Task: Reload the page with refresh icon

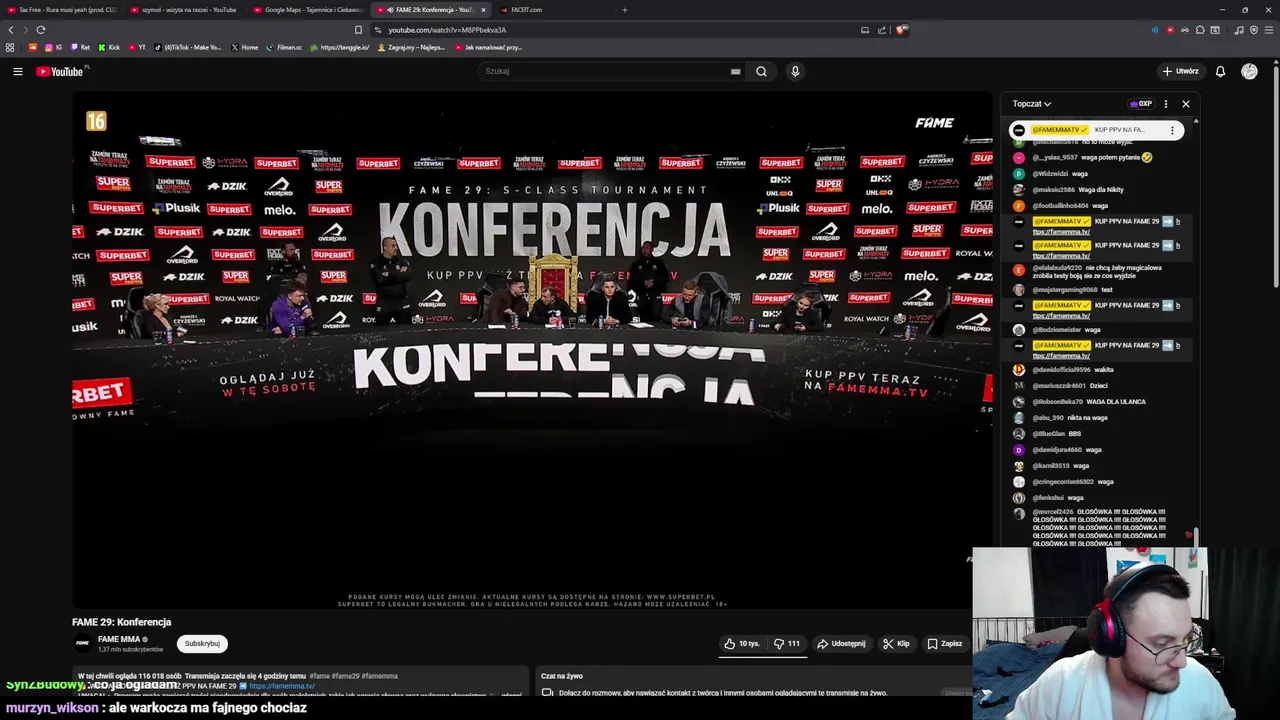Action: [40, 30]
